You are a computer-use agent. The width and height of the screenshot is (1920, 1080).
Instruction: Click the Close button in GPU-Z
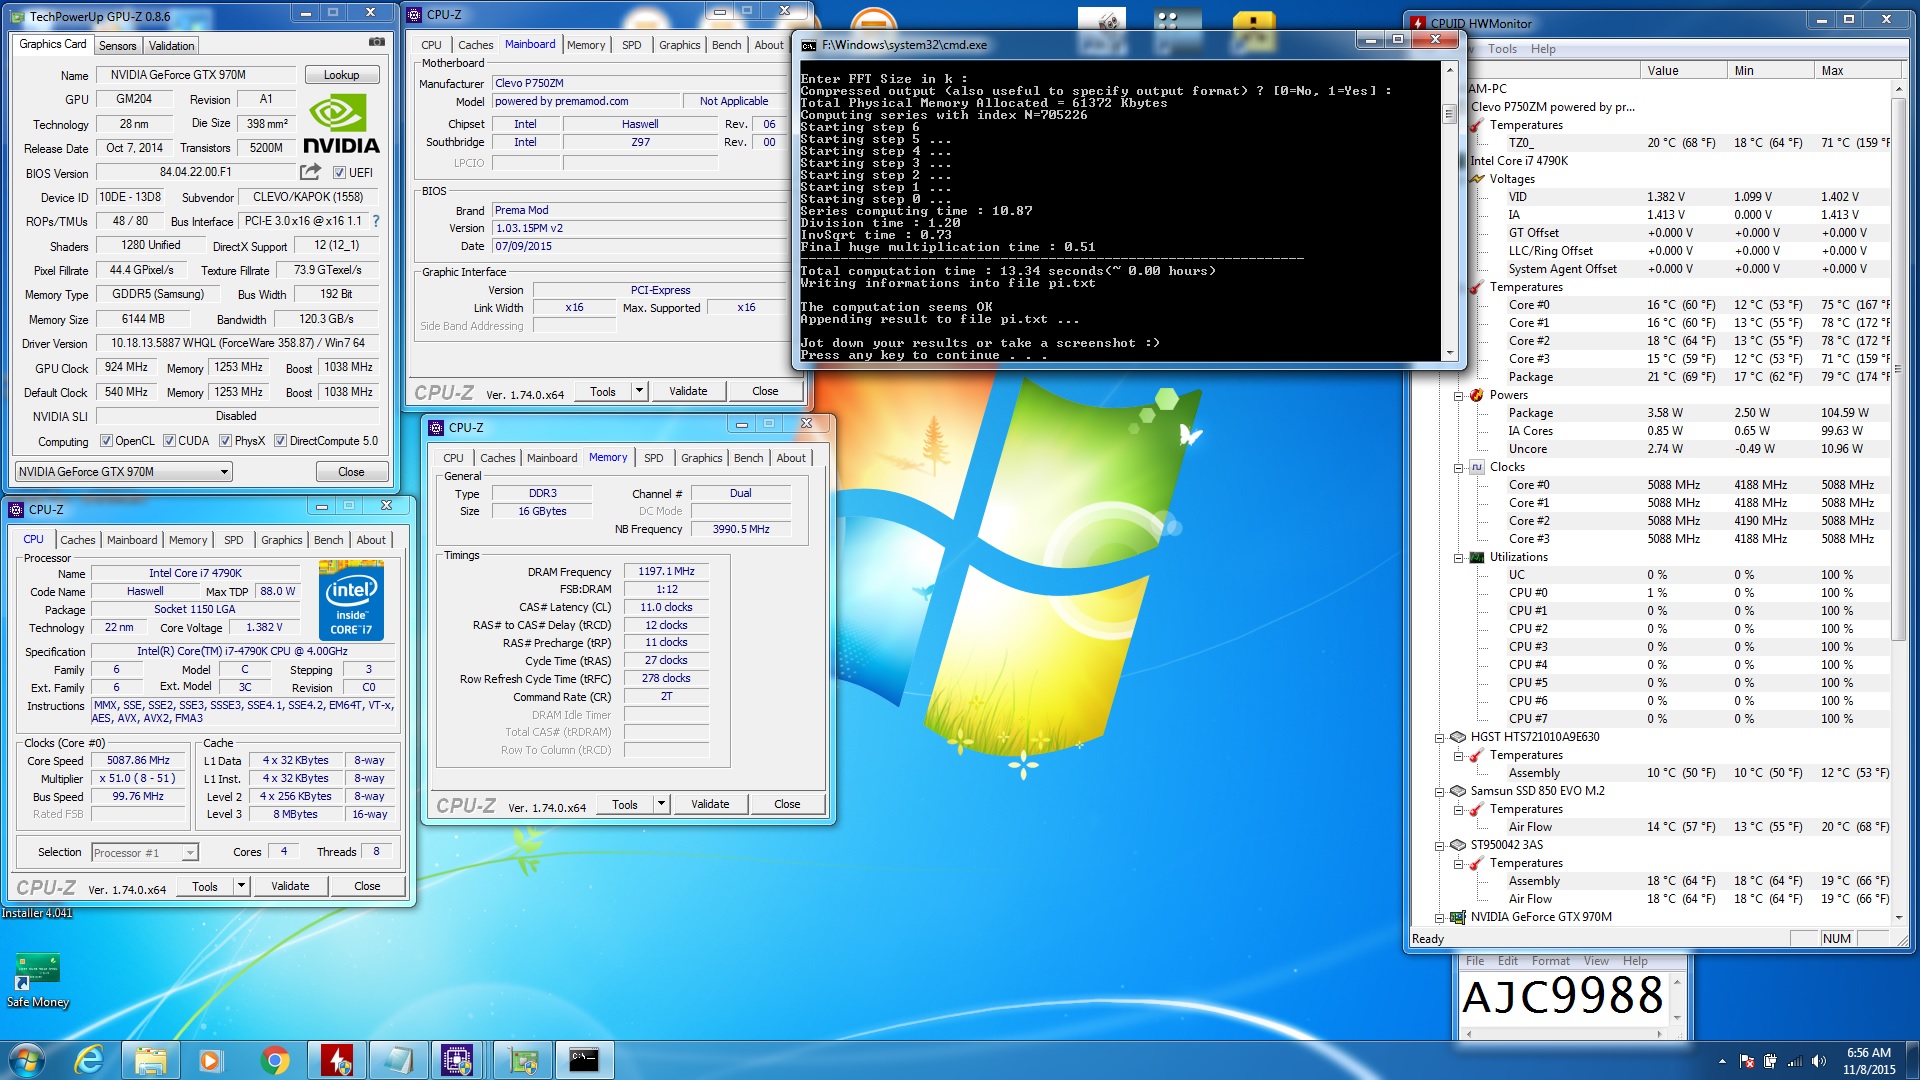351,472
